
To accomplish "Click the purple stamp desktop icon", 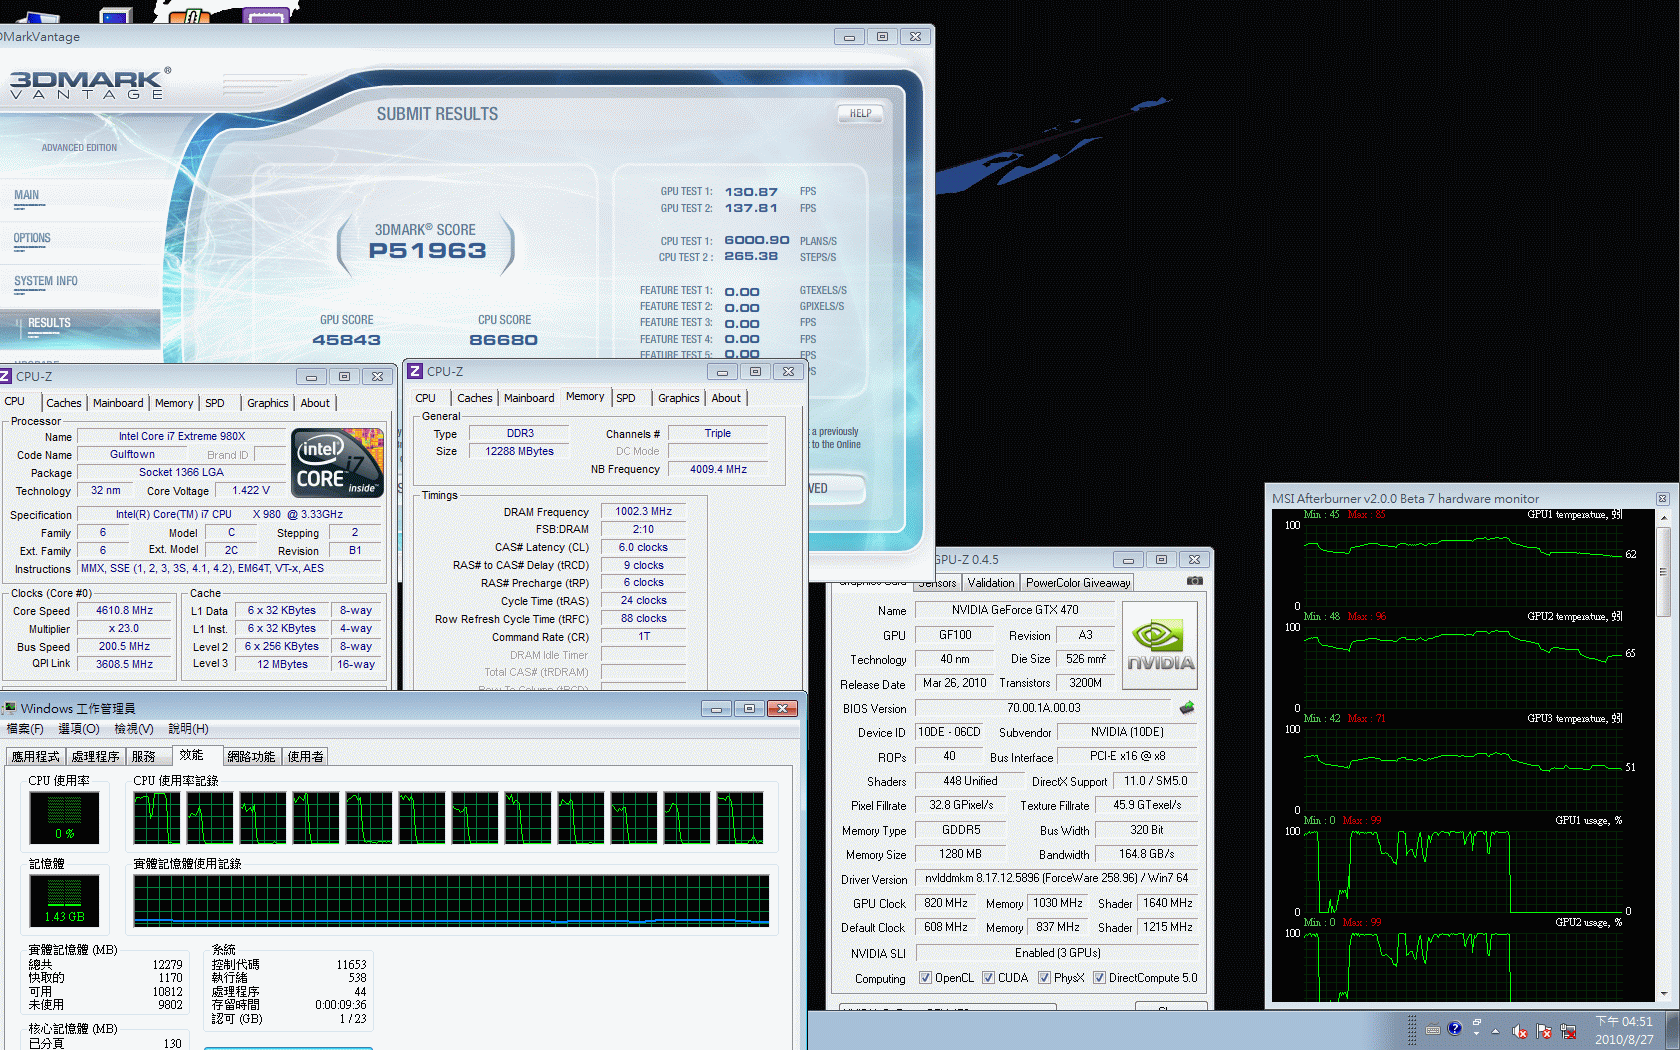I will [x=266, y=14].
